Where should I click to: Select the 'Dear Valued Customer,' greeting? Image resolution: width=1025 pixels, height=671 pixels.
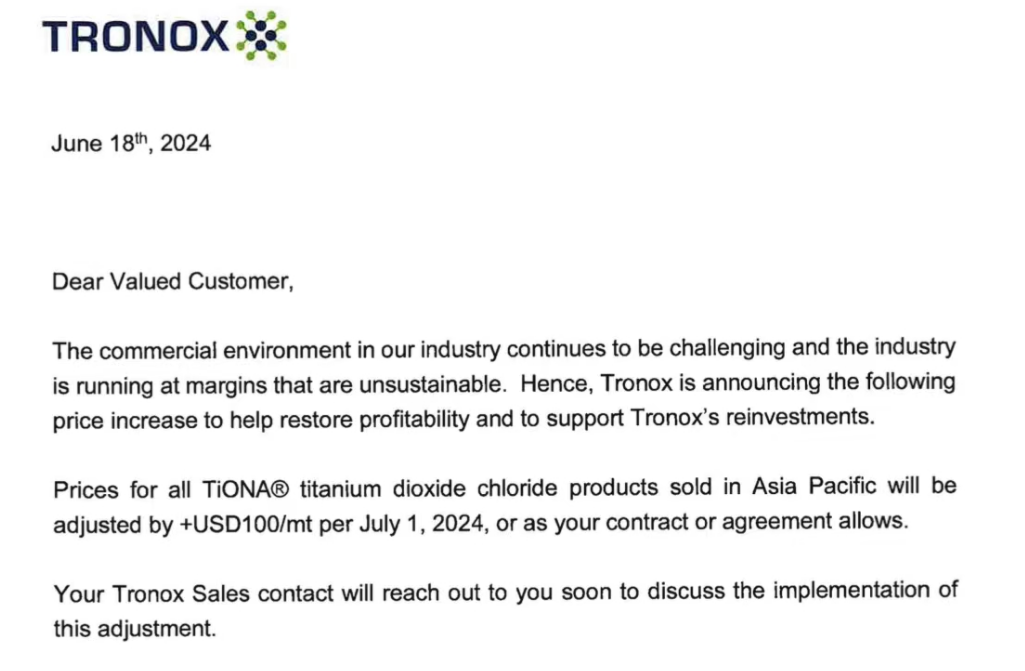(173, 281)
